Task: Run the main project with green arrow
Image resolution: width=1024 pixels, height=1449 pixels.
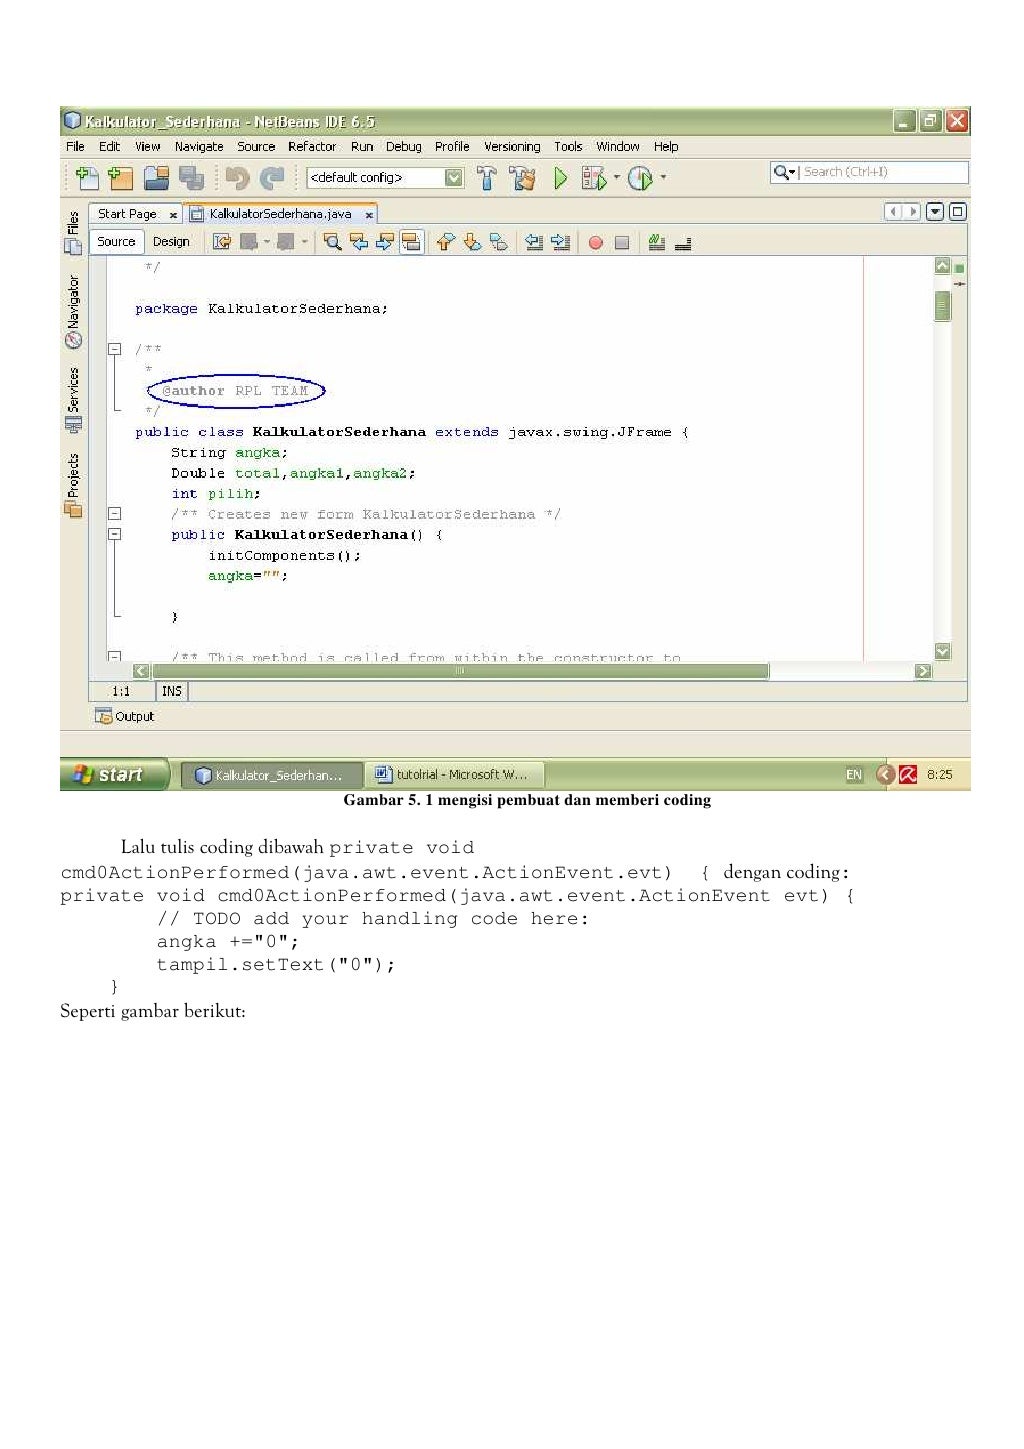Action: (560, 178)
